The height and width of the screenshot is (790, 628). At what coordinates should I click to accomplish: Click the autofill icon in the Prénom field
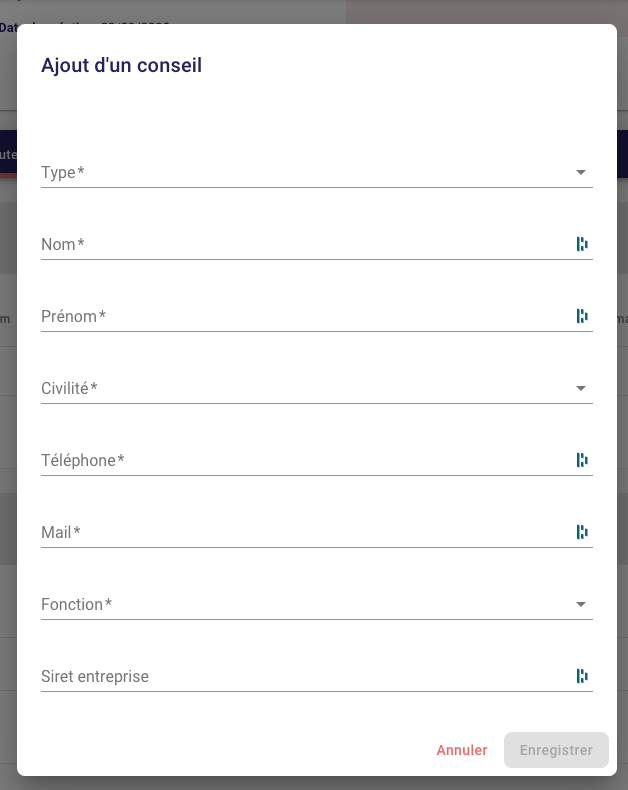tap(581, 316)
